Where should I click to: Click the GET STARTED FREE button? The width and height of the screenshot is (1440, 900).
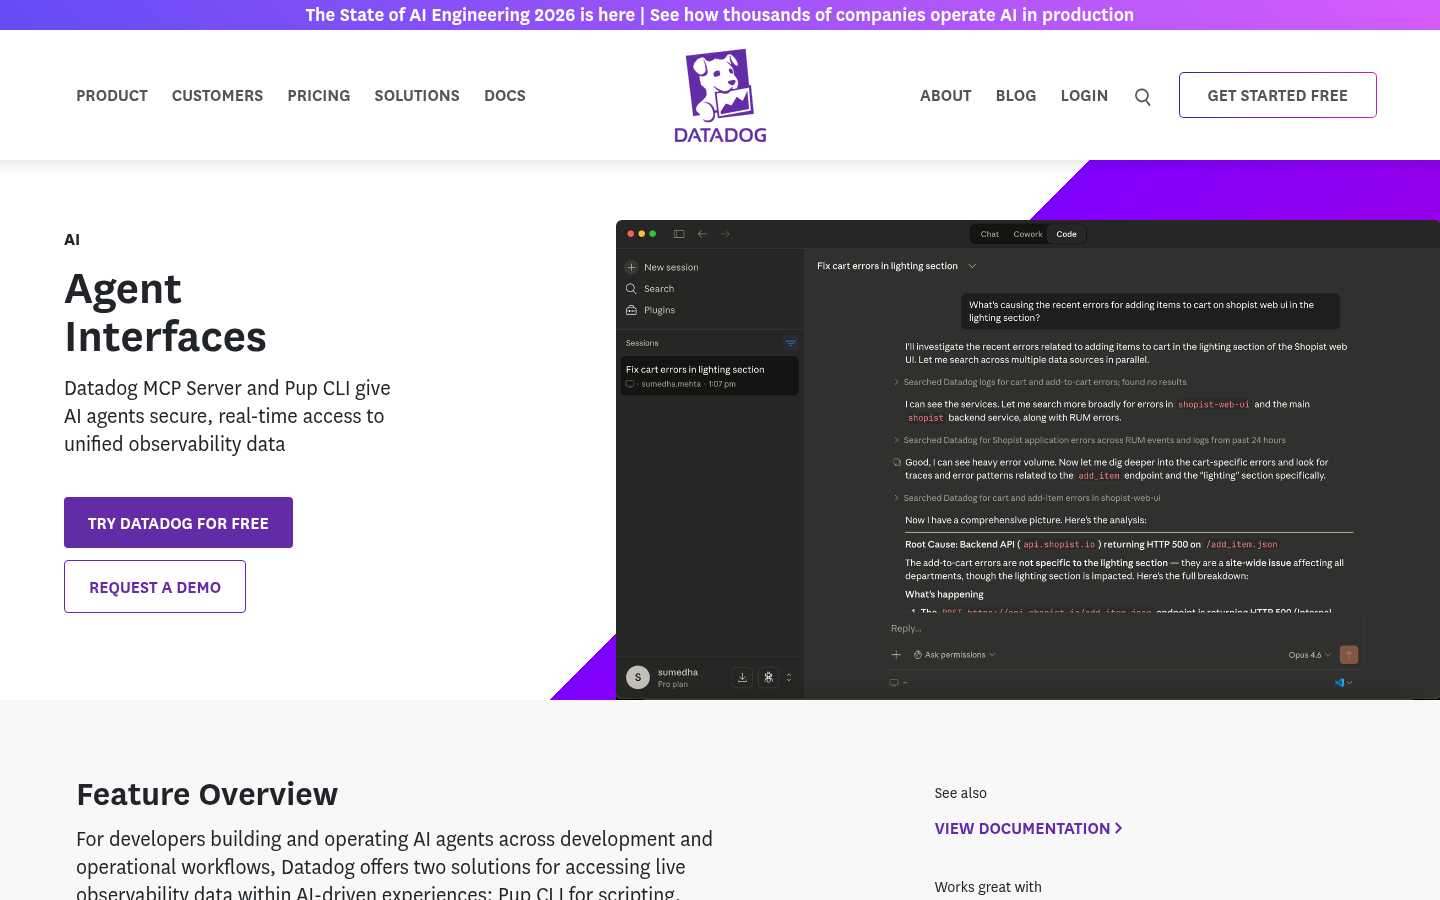pos(1278,95)
